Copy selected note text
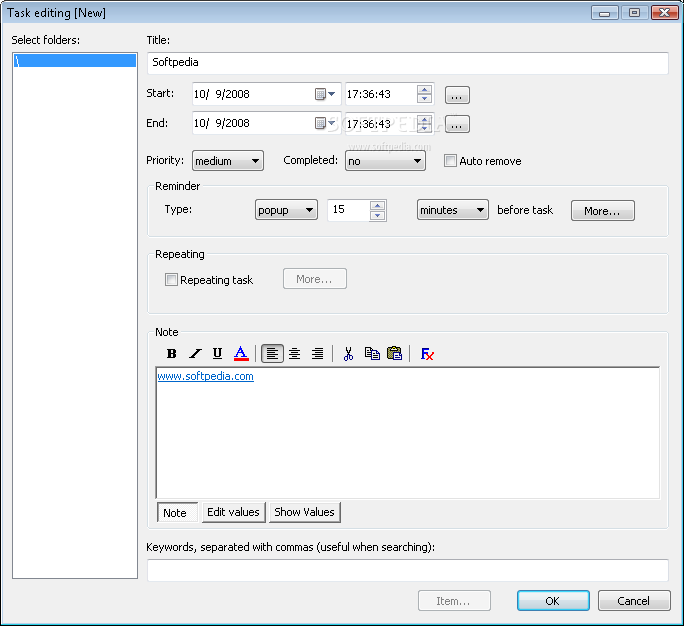Image resolution: width=684 pixels, height=626 pixels. 372,353
